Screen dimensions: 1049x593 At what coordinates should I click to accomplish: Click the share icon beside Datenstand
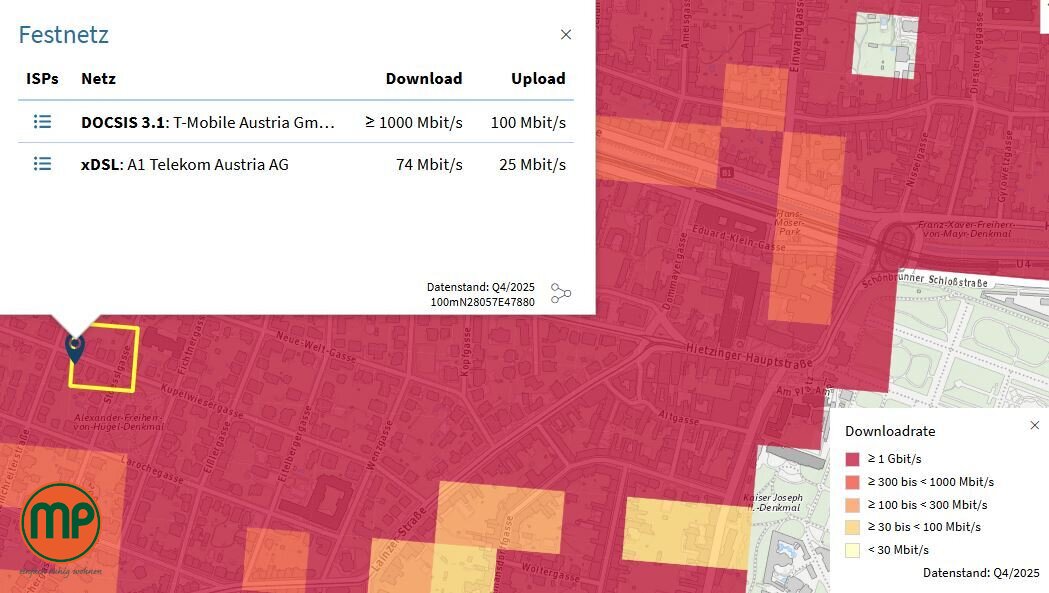coord(561,293)
